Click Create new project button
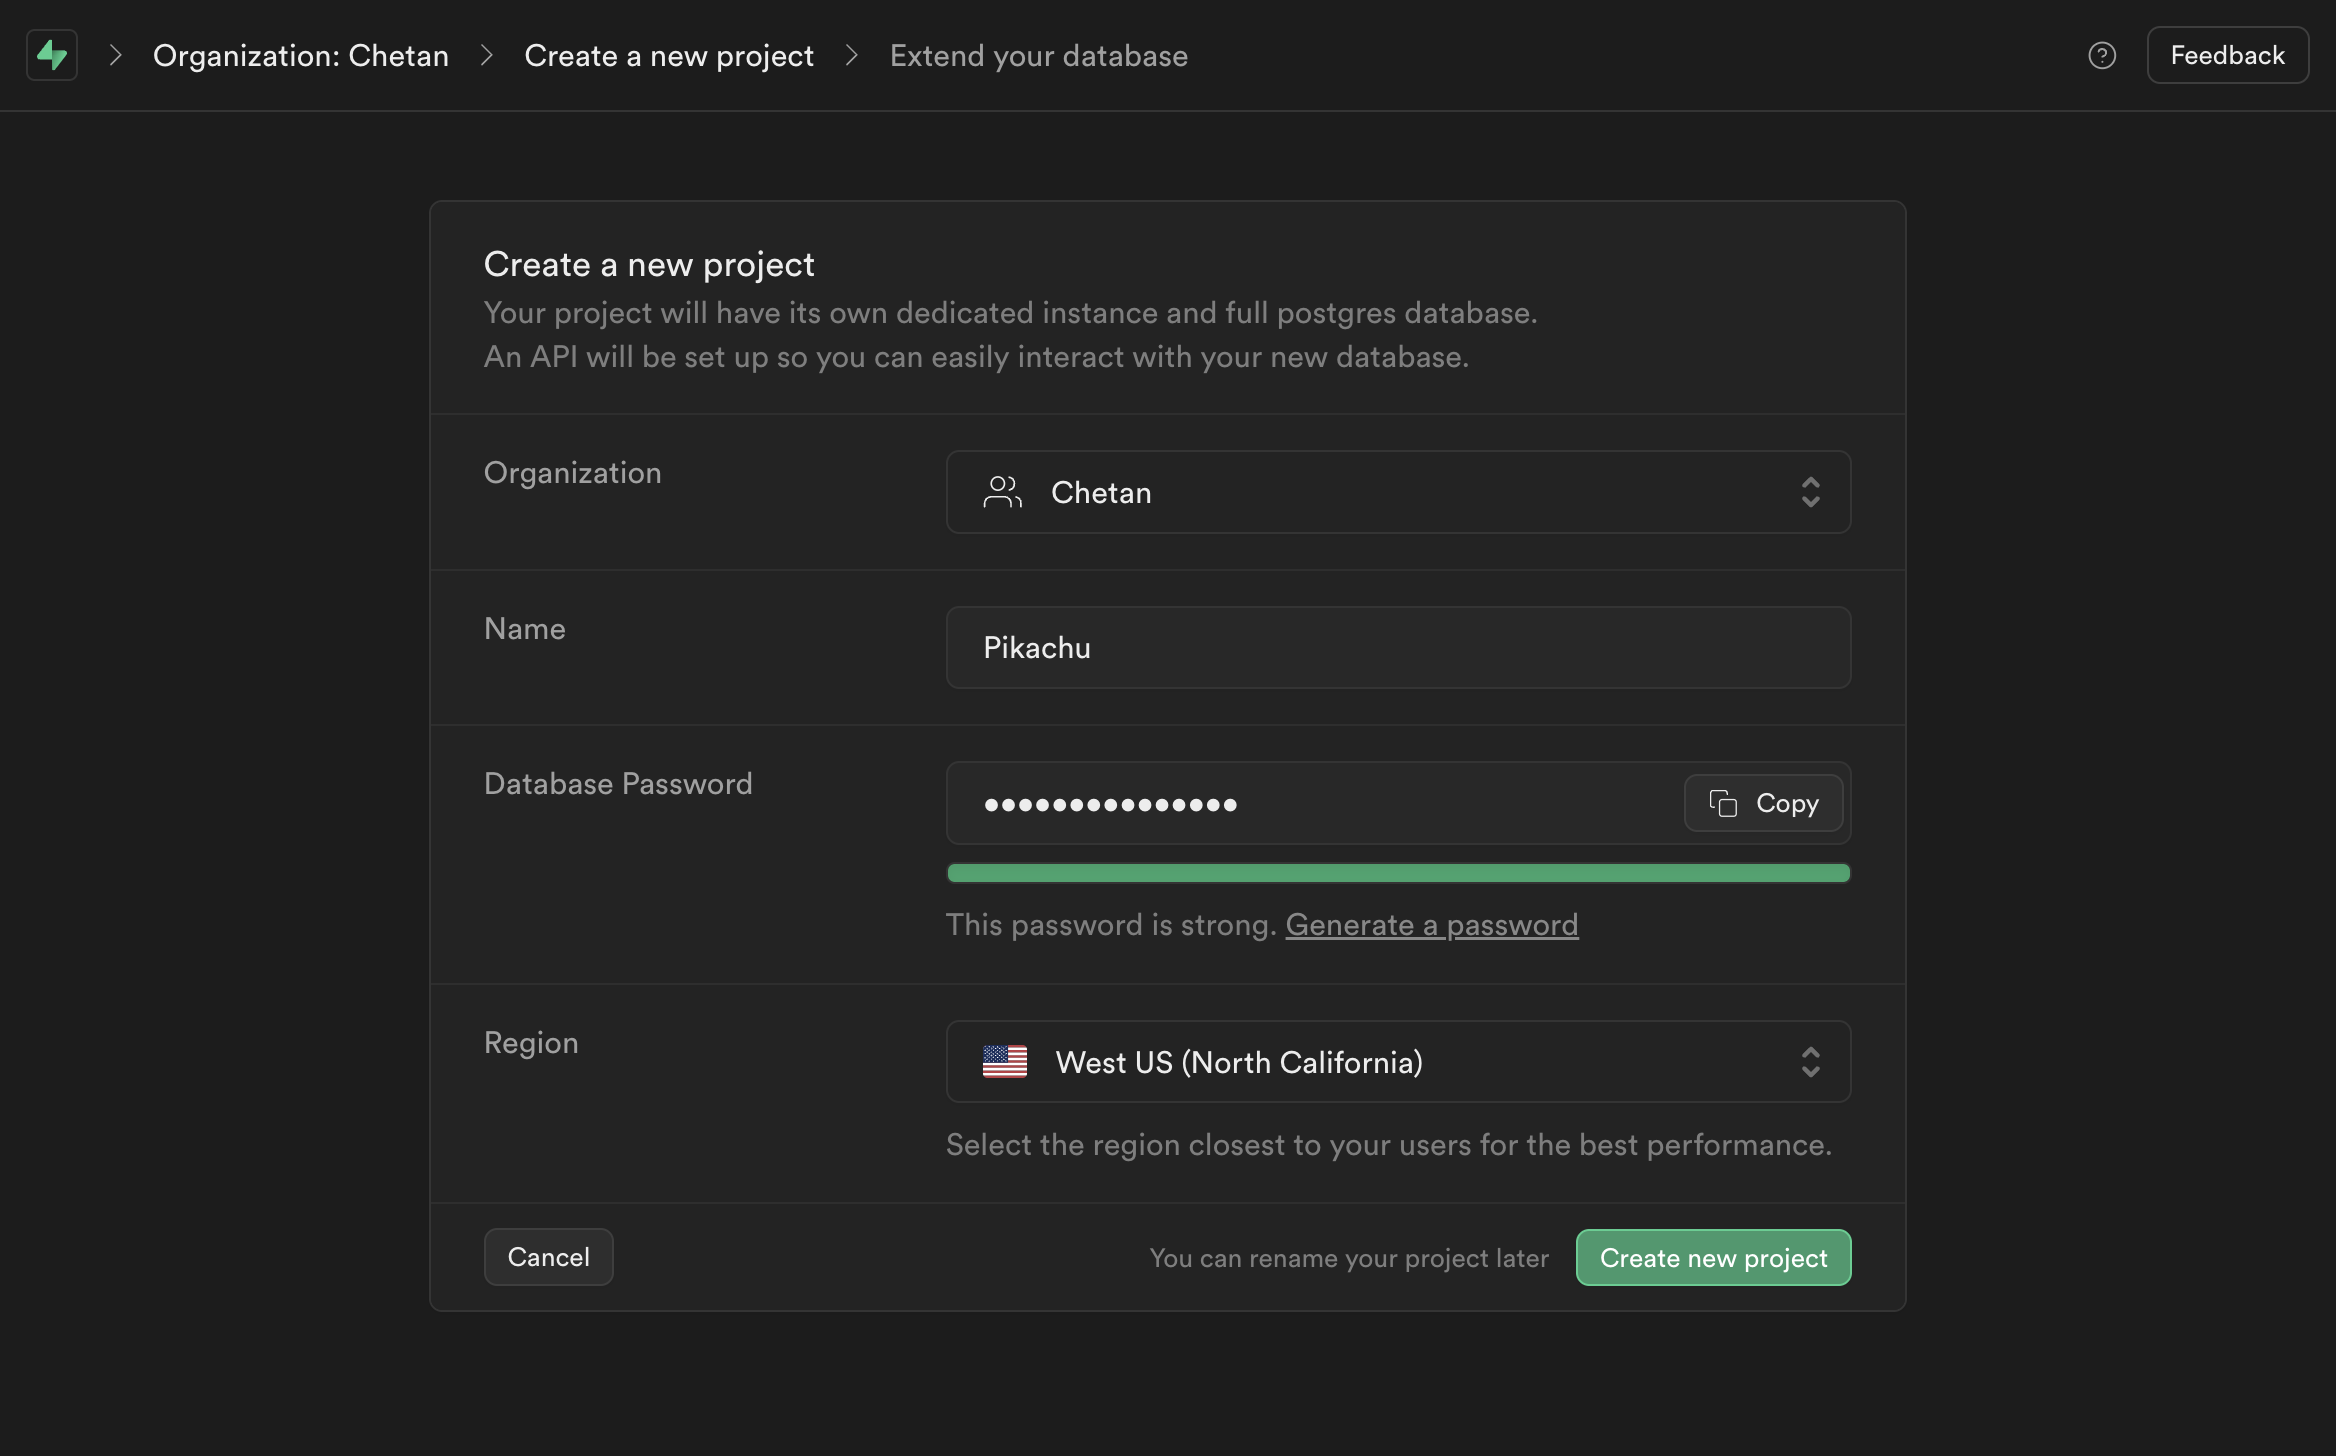The image size is (2336, 1456). 1714,1256
